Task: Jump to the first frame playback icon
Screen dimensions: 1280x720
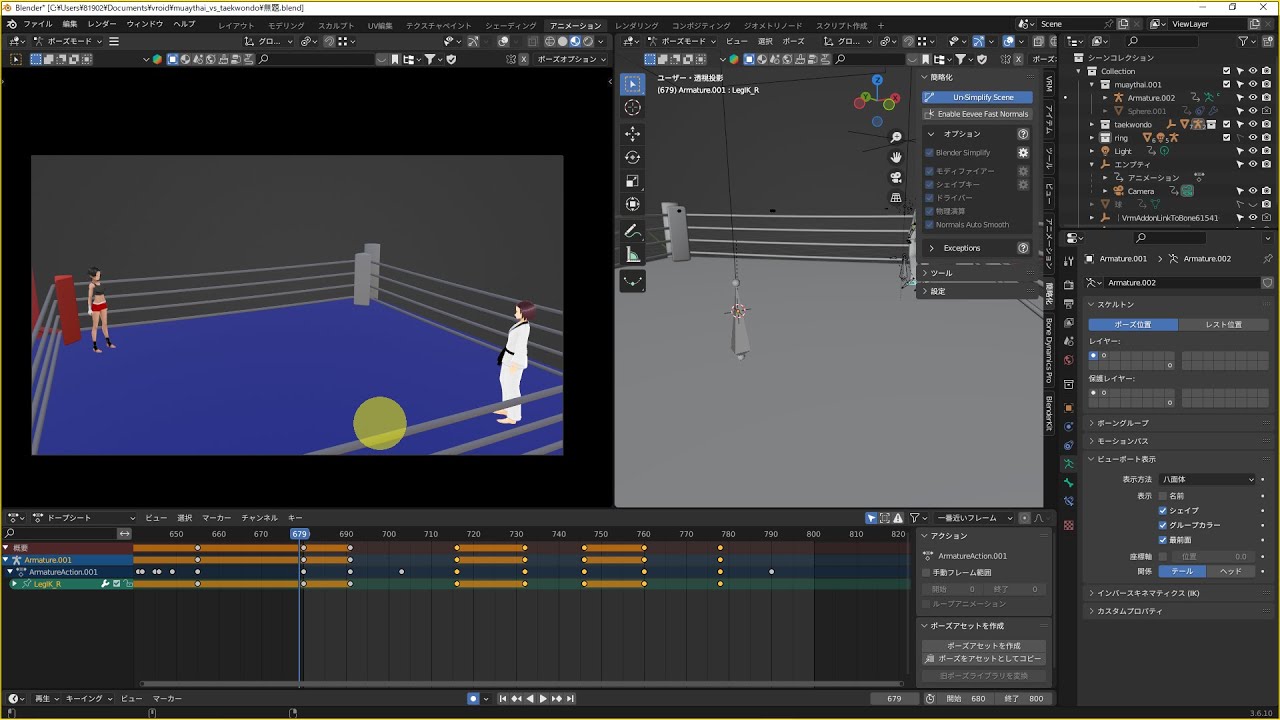Action: click(x=503, y=698)
